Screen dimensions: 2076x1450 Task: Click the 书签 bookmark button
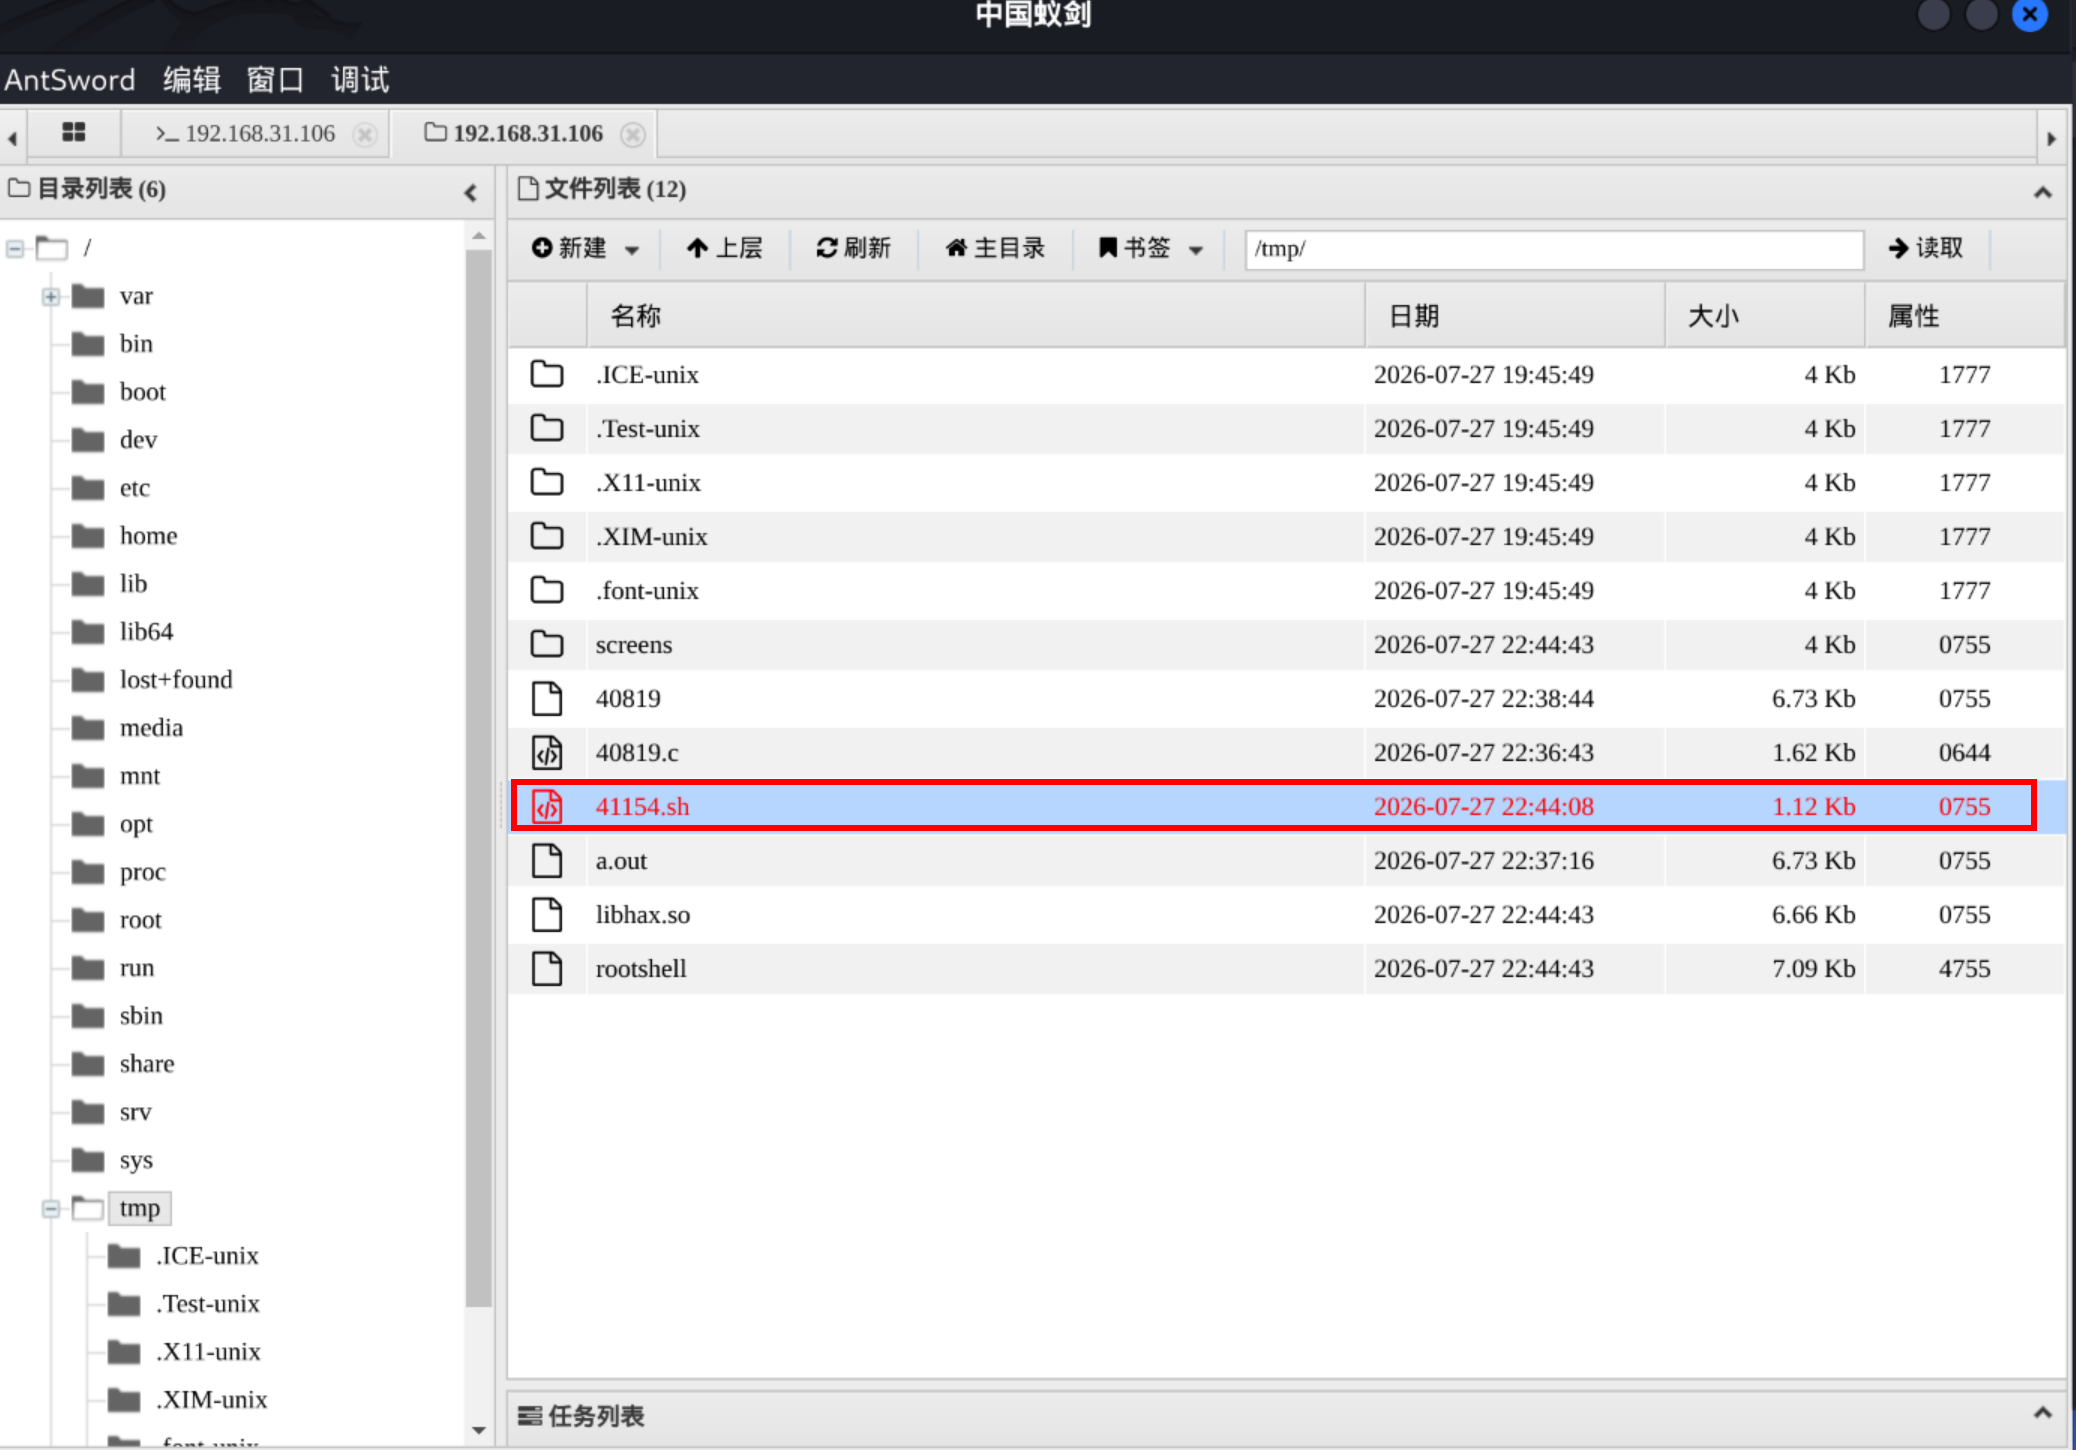coord(1134,248)
